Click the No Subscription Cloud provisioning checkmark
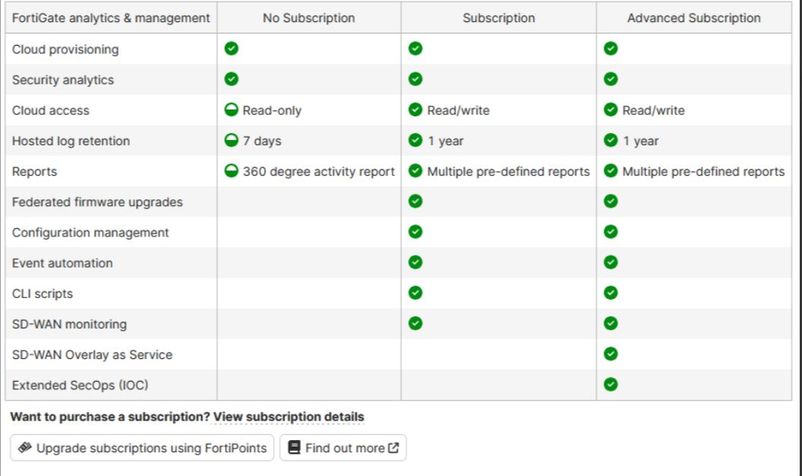Screen dimensions: 802x476 [x=231, y=49]
